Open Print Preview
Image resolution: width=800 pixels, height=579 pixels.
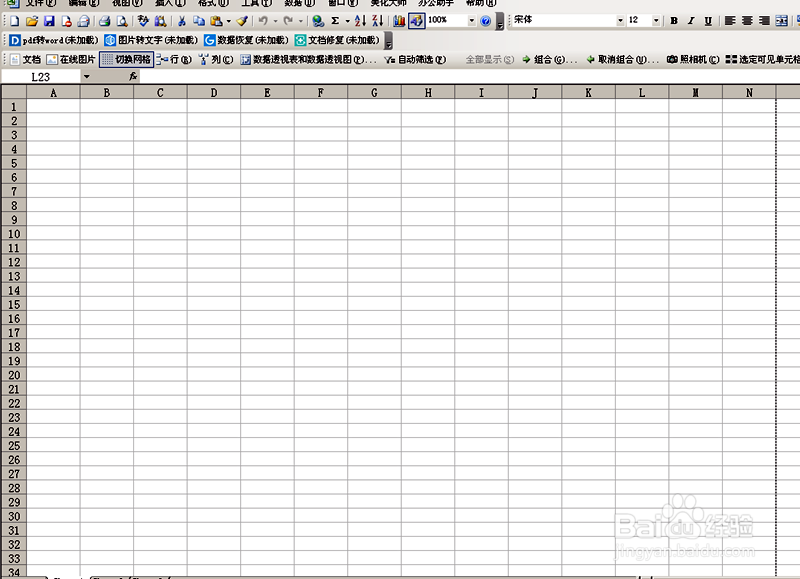pyautogui.click(x=122, y=21)
